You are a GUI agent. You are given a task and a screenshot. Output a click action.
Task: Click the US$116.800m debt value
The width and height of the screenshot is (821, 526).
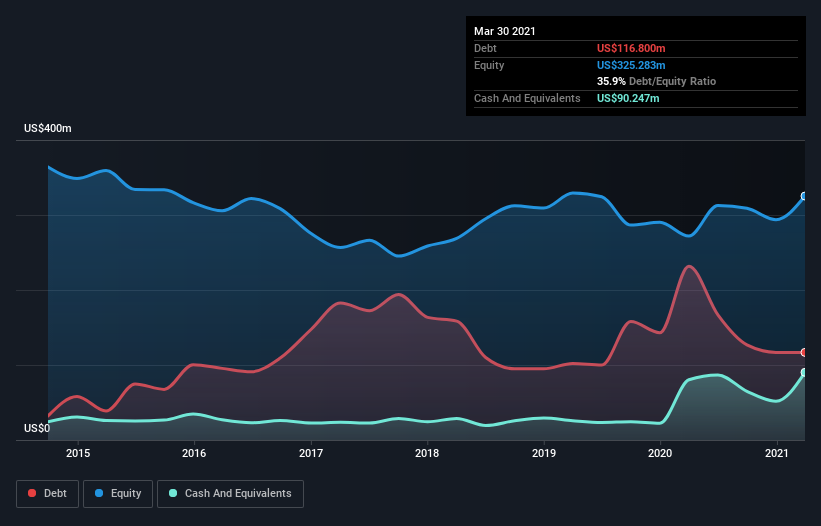coord(631,48)
